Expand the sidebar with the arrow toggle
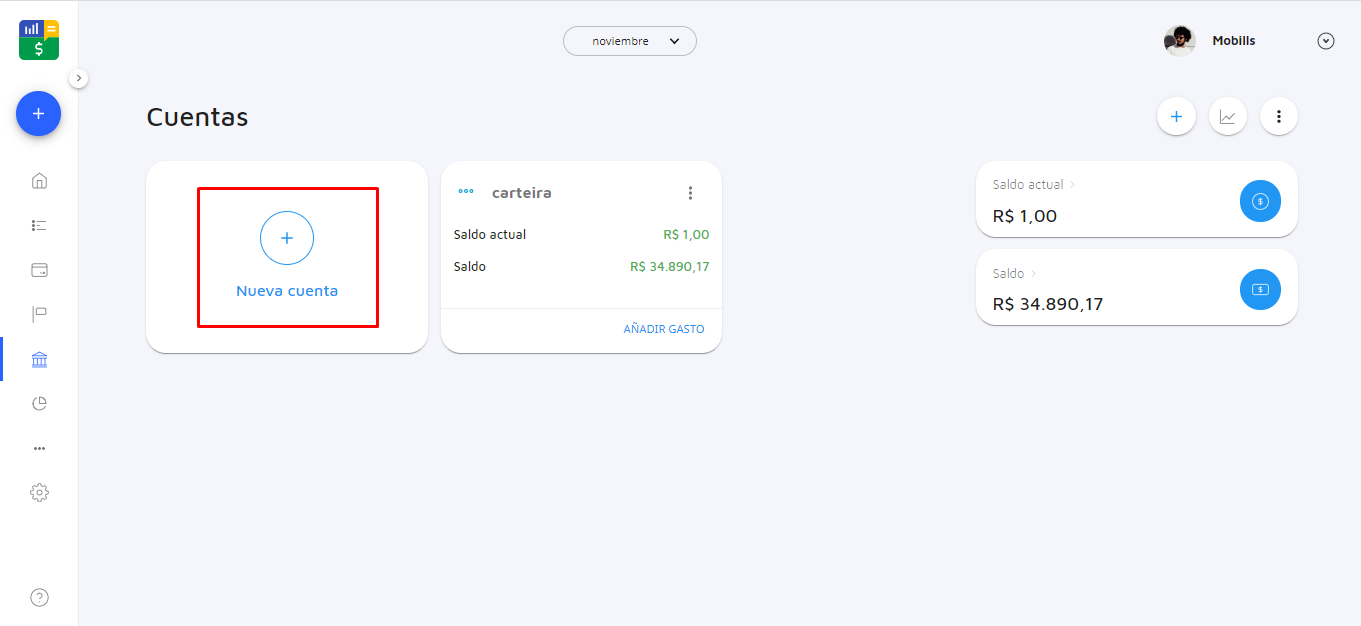This screenshot has height=626, width=1361. [x=79, y=78]
